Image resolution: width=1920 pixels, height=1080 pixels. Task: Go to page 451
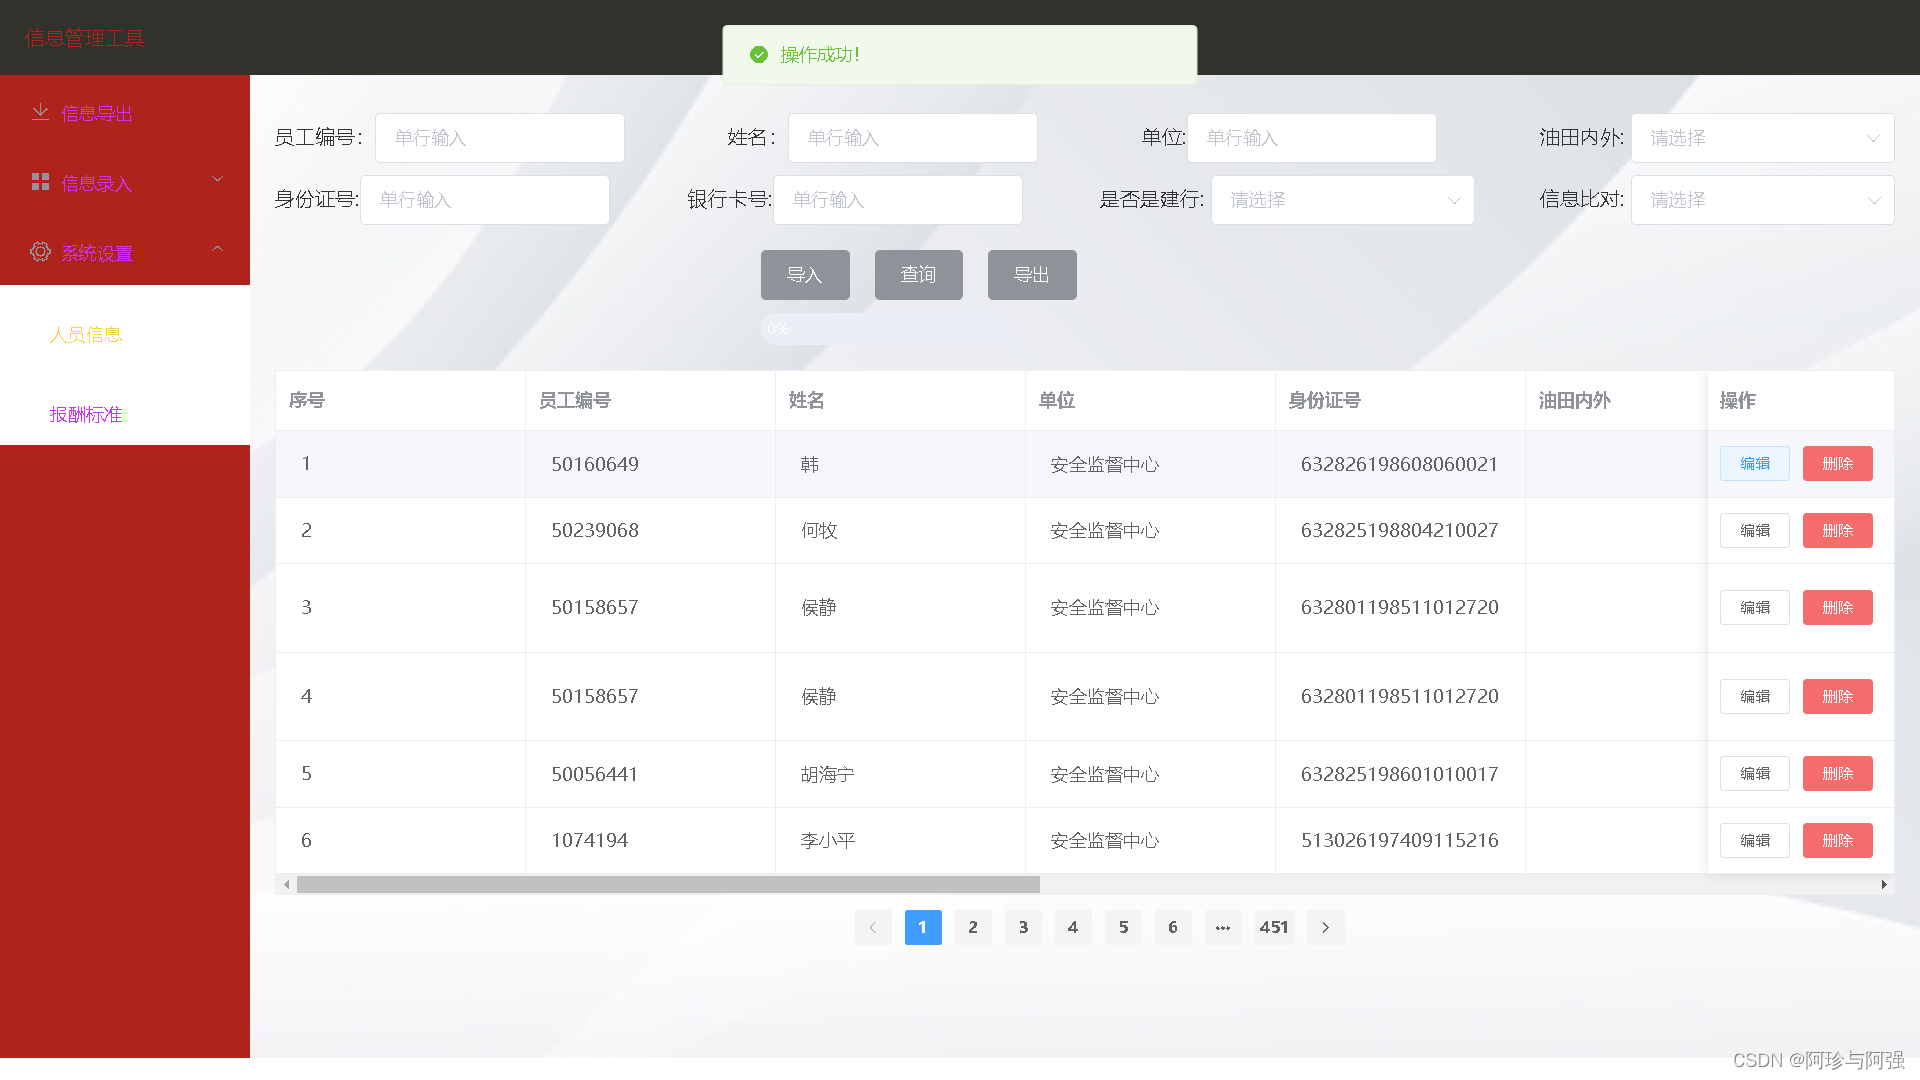click(x=1274, y=927)
